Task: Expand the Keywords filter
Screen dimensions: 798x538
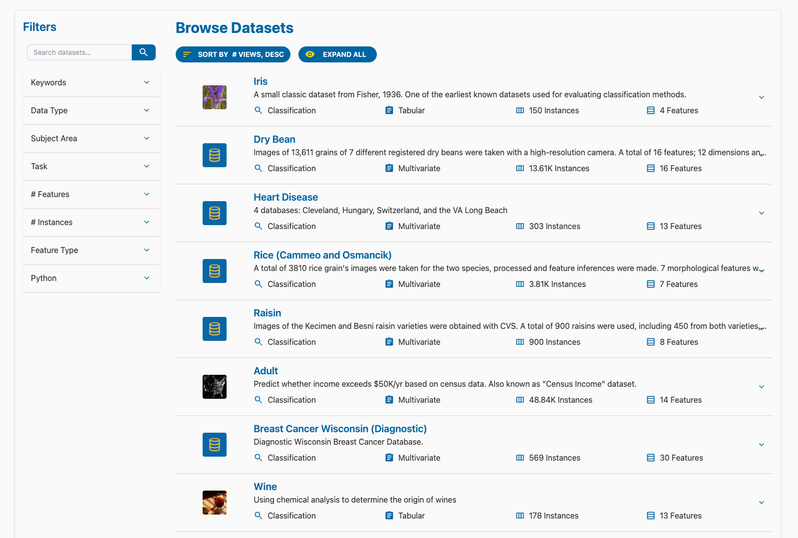Action: (x=91, y=82)
